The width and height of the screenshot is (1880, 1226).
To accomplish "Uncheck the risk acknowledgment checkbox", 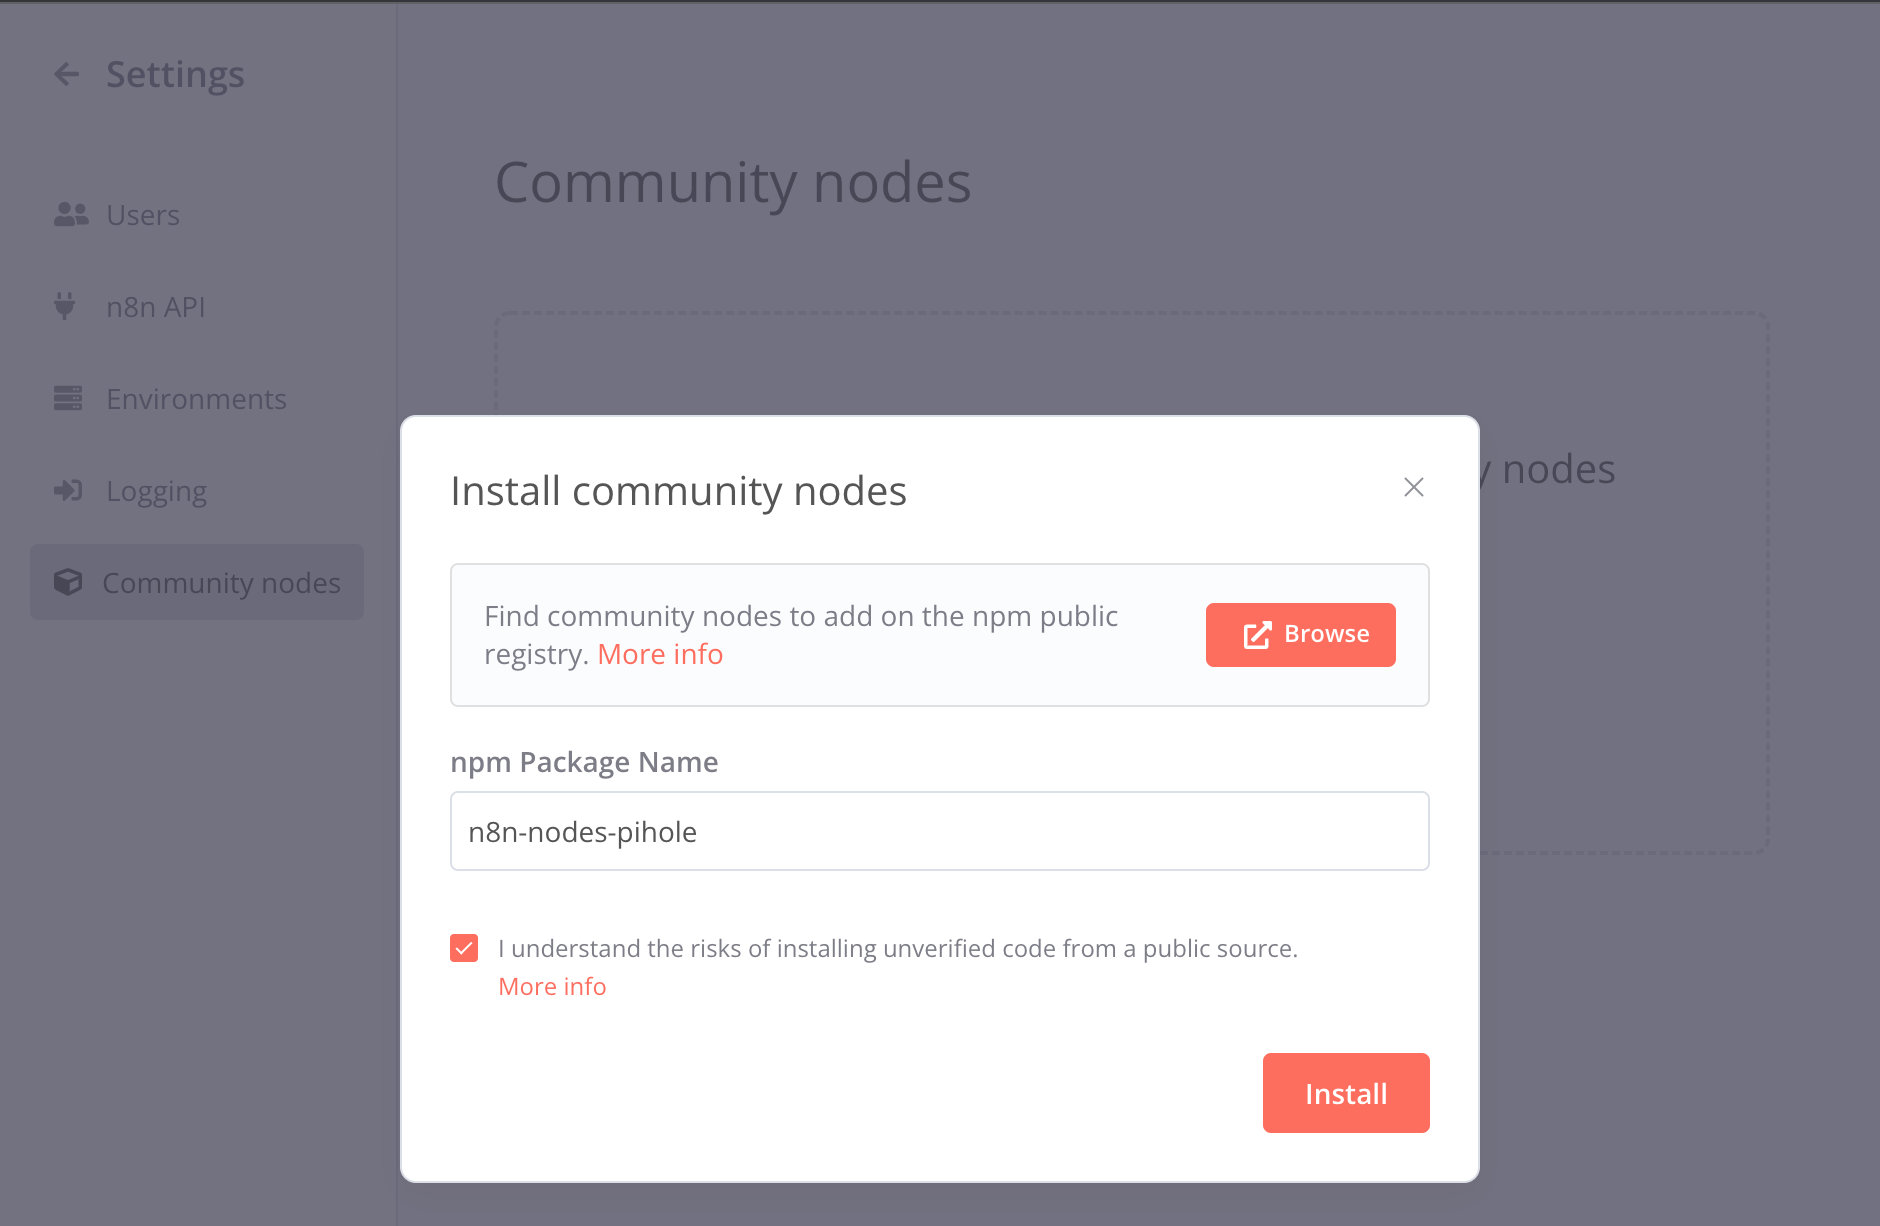I will 464,948.
